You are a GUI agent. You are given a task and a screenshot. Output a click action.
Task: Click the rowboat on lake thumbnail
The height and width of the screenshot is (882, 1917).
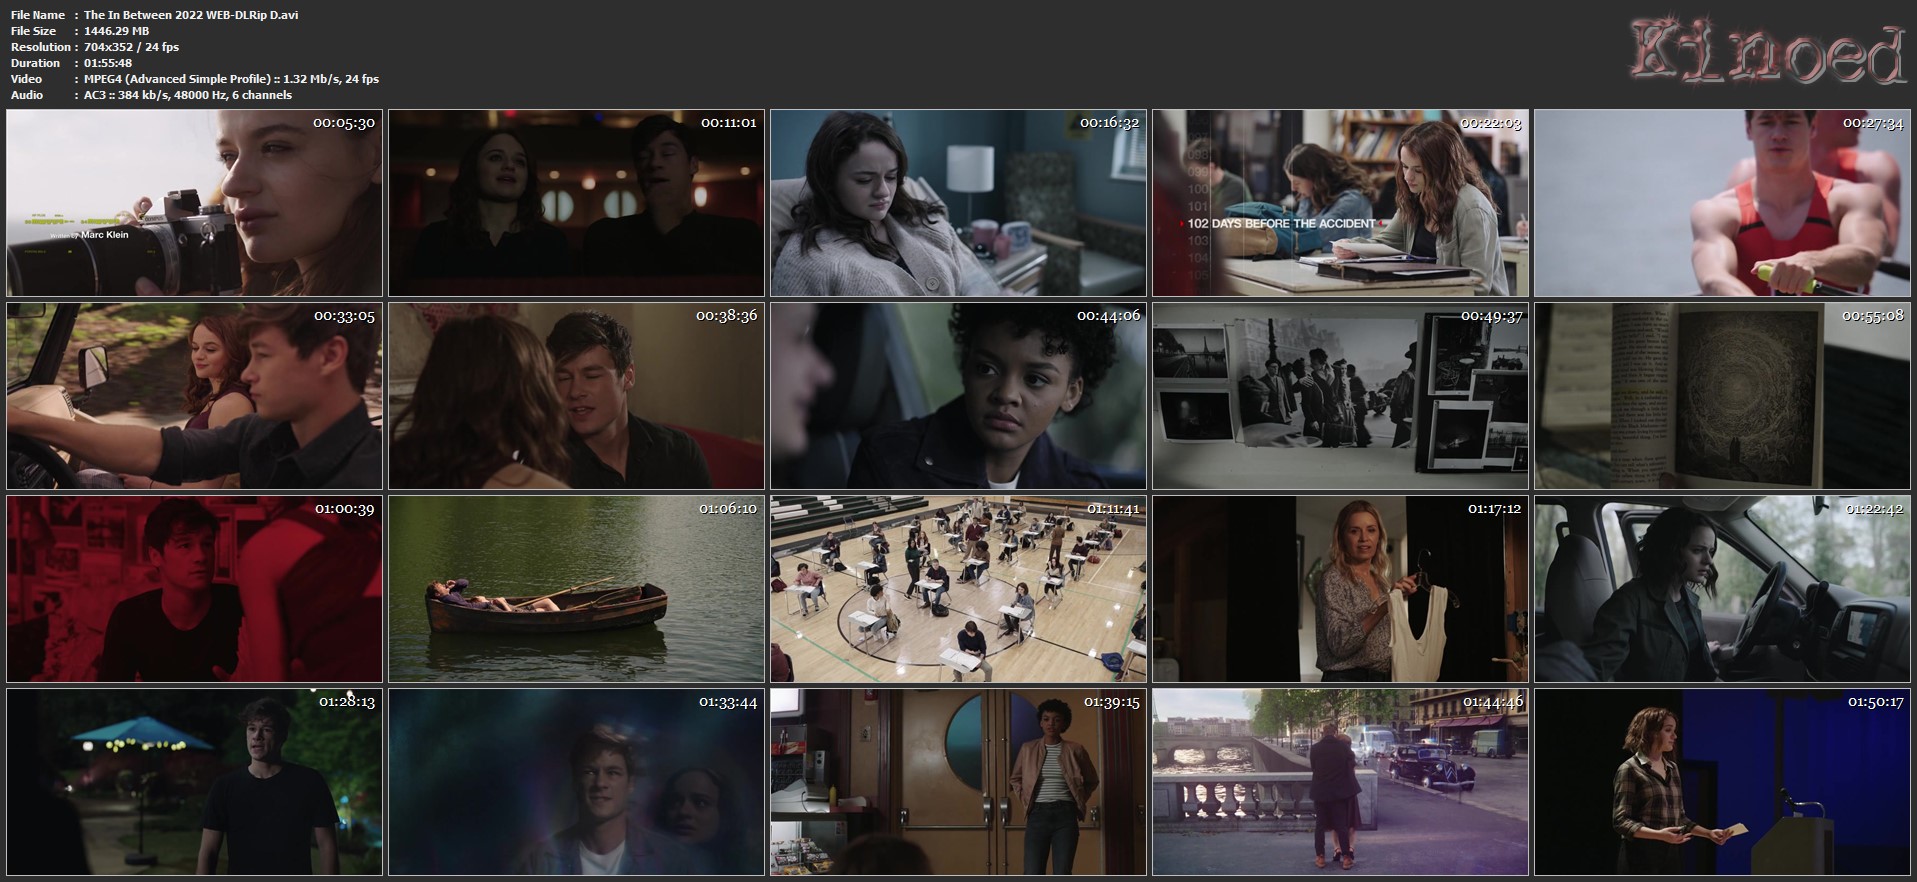576,589
